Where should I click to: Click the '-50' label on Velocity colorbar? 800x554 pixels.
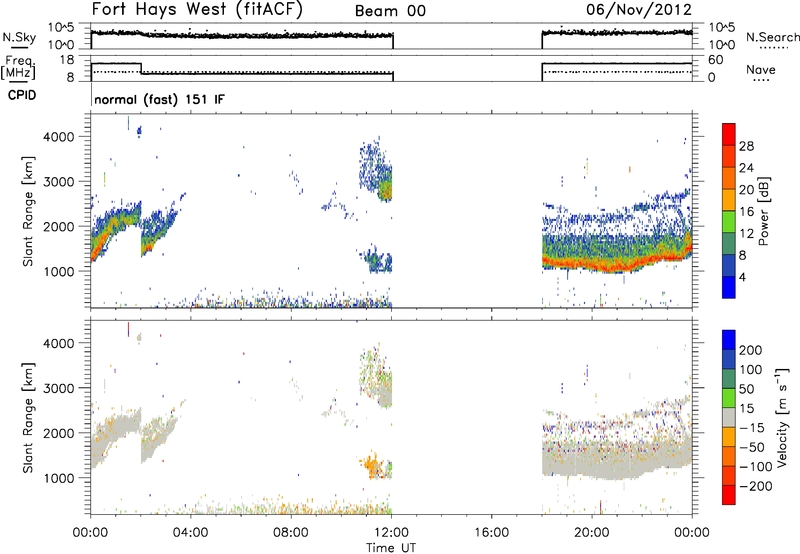tap(752, 447)
